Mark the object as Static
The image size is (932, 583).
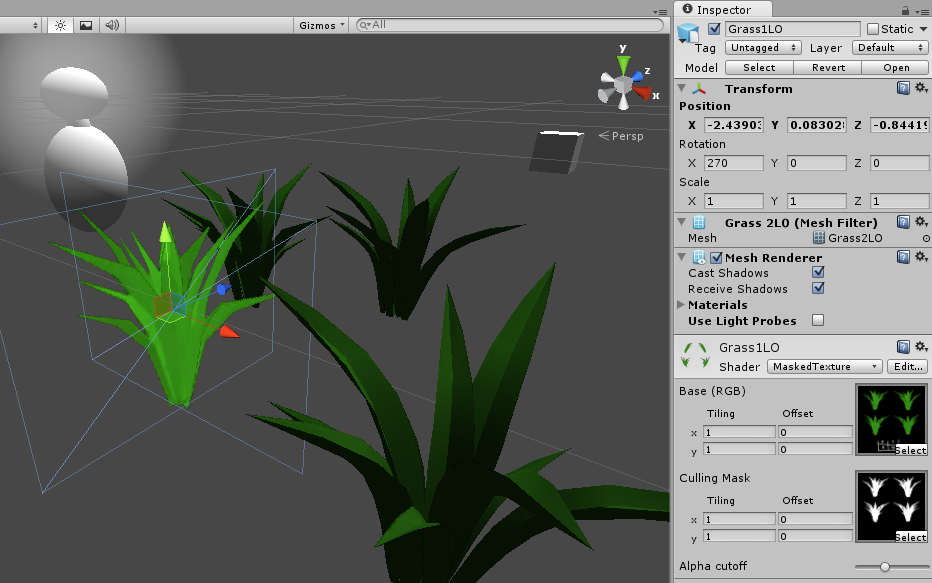tap(873, 30)
